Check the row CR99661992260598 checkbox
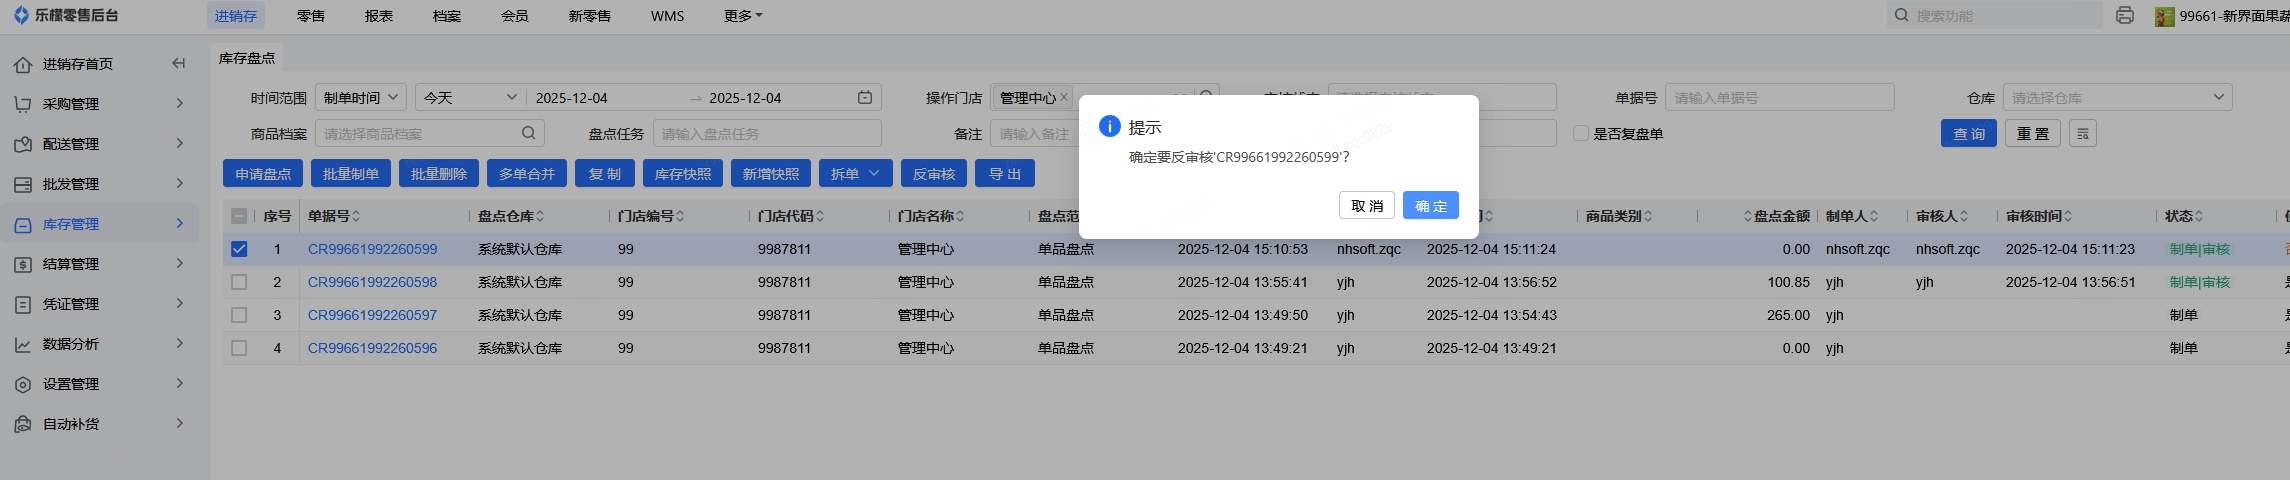The width and height of the screenshot is (2290, 480). click(x=239, y=282)
